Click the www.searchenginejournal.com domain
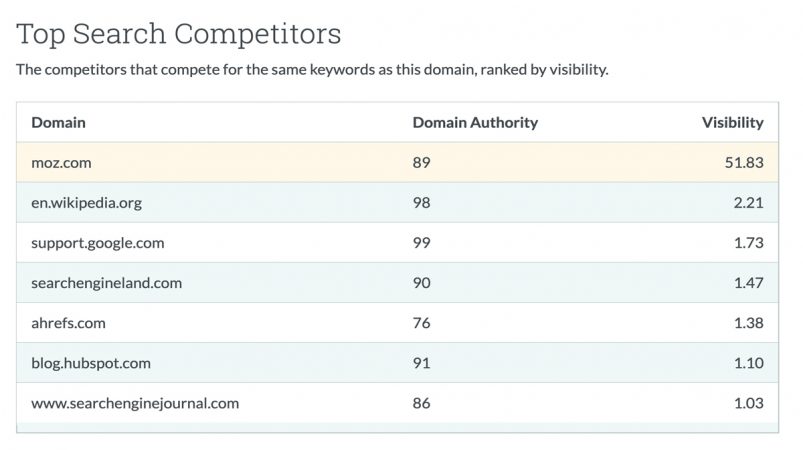 point(135,403)
